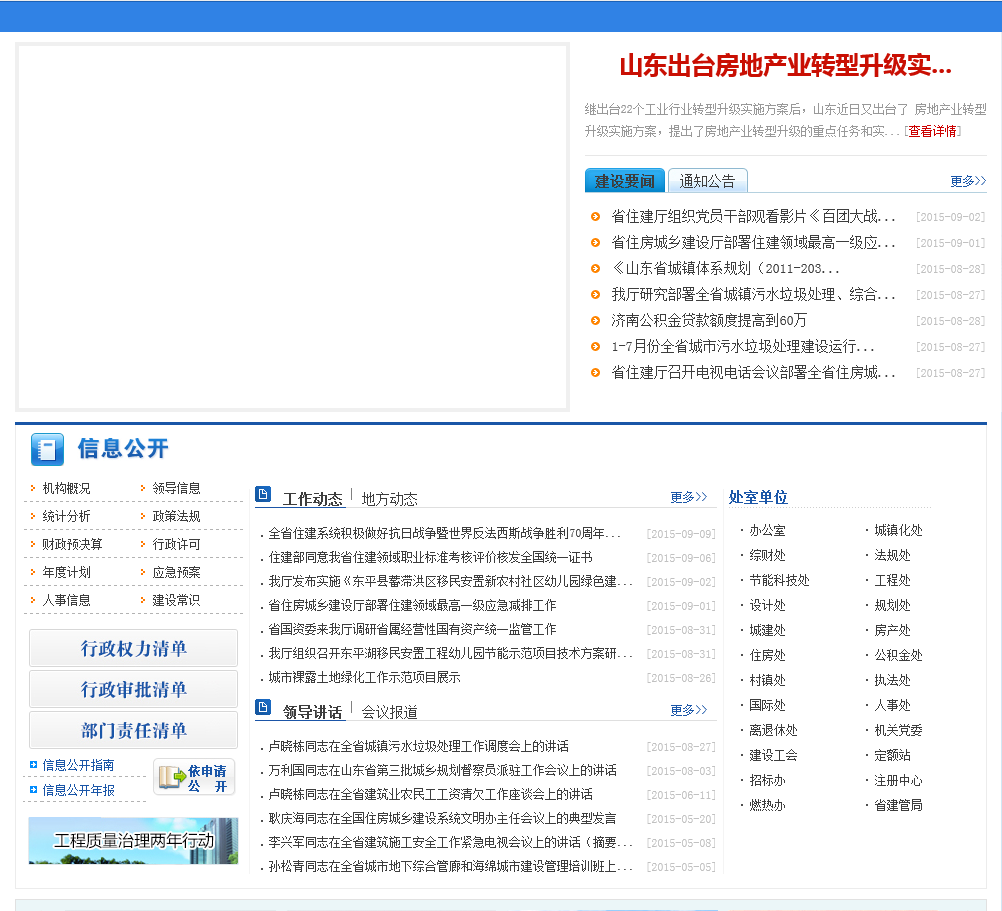Open the 工程质量治理两年行动 banner
Screen dimensions: 1002x911
(x=134, y=841)
